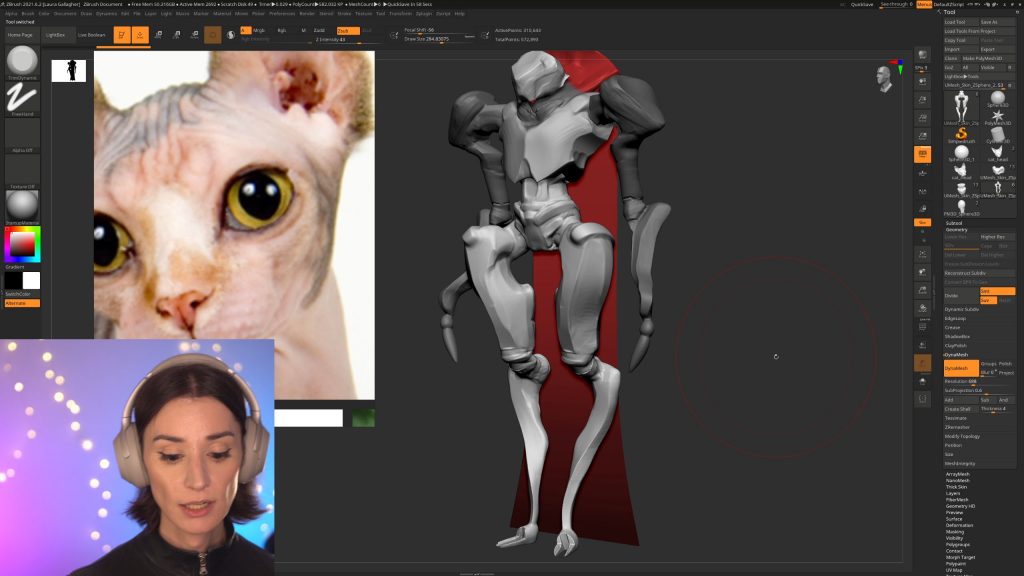The height and width of the screenshot is (576, 1024).
Task: Click the Save As button
Action: tap(997, 22)
